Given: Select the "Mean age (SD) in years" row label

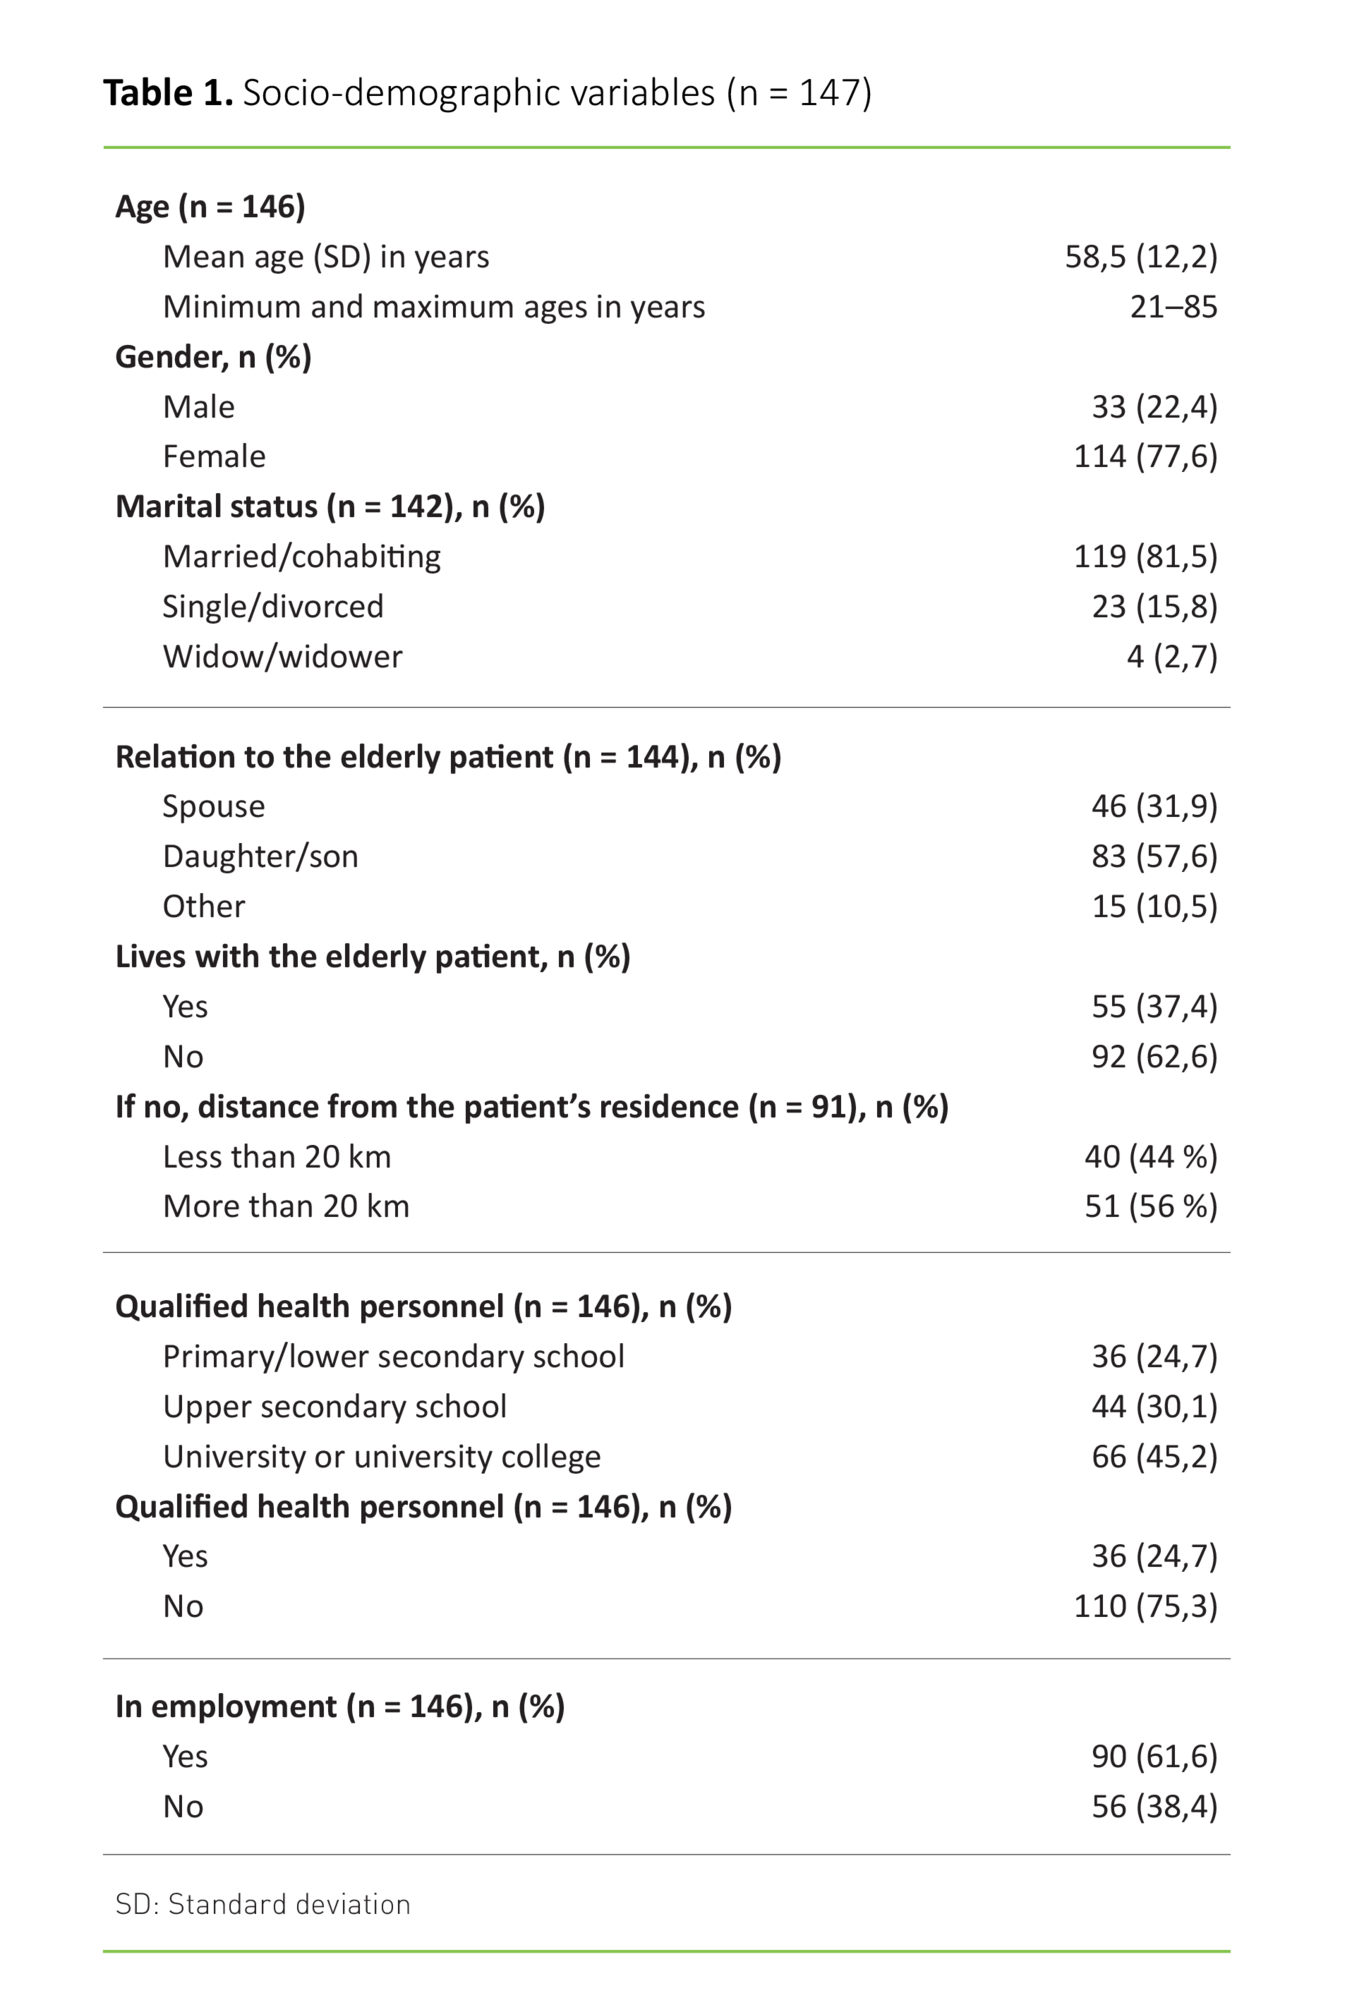Looking at the screenshot, I should tap(326, 257).
